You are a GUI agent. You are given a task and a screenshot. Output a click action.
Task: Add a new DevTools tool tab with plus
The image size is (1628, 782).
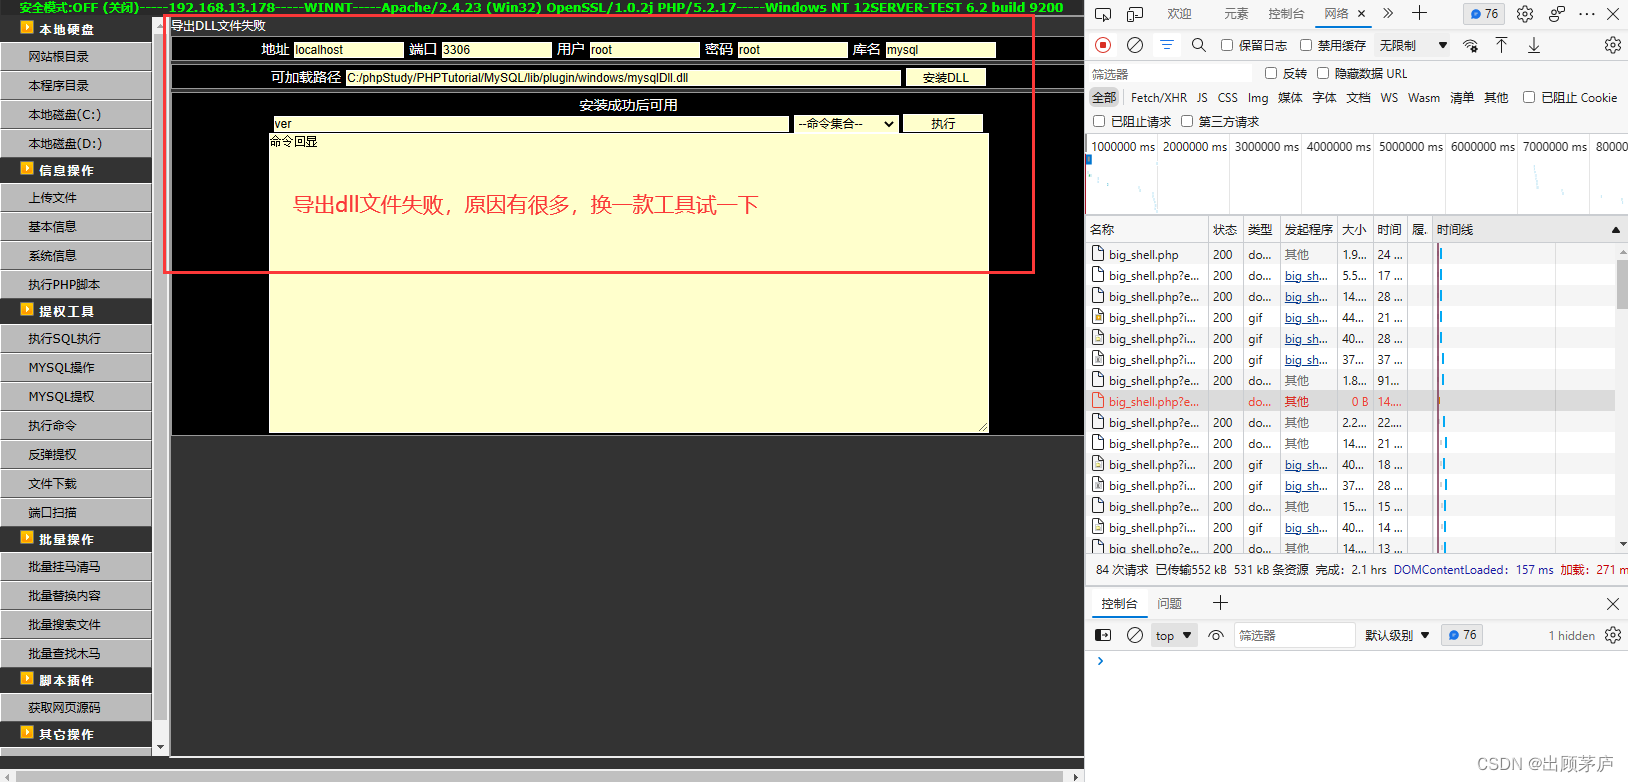[1419, 13]
